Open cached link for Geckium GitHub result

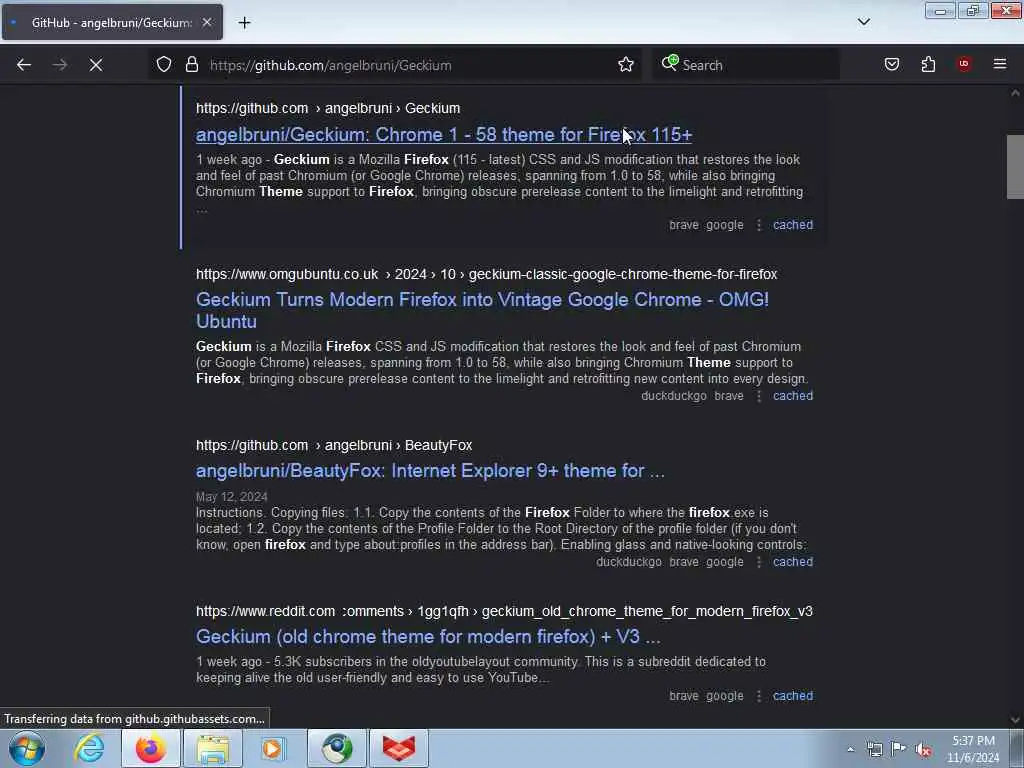(793, 225)
